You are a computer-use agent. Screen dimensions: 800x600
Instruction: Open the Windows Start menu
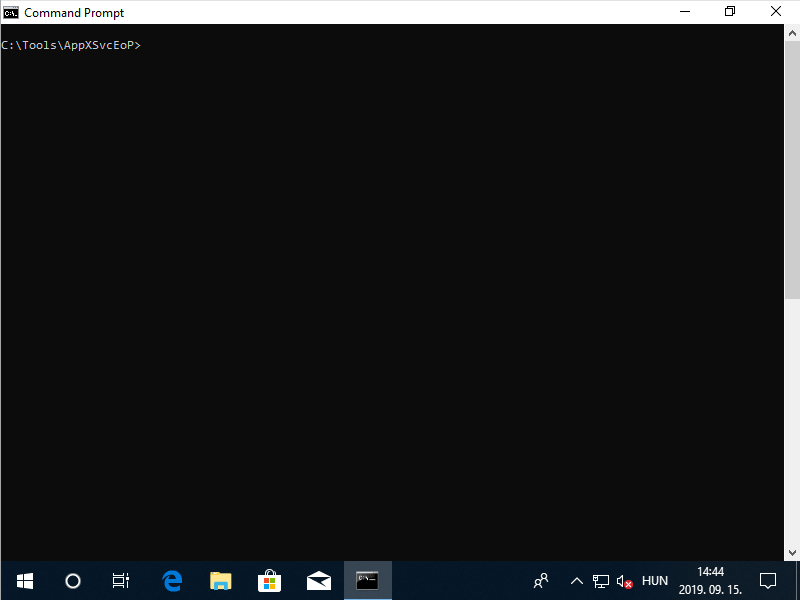coord(24,581)
